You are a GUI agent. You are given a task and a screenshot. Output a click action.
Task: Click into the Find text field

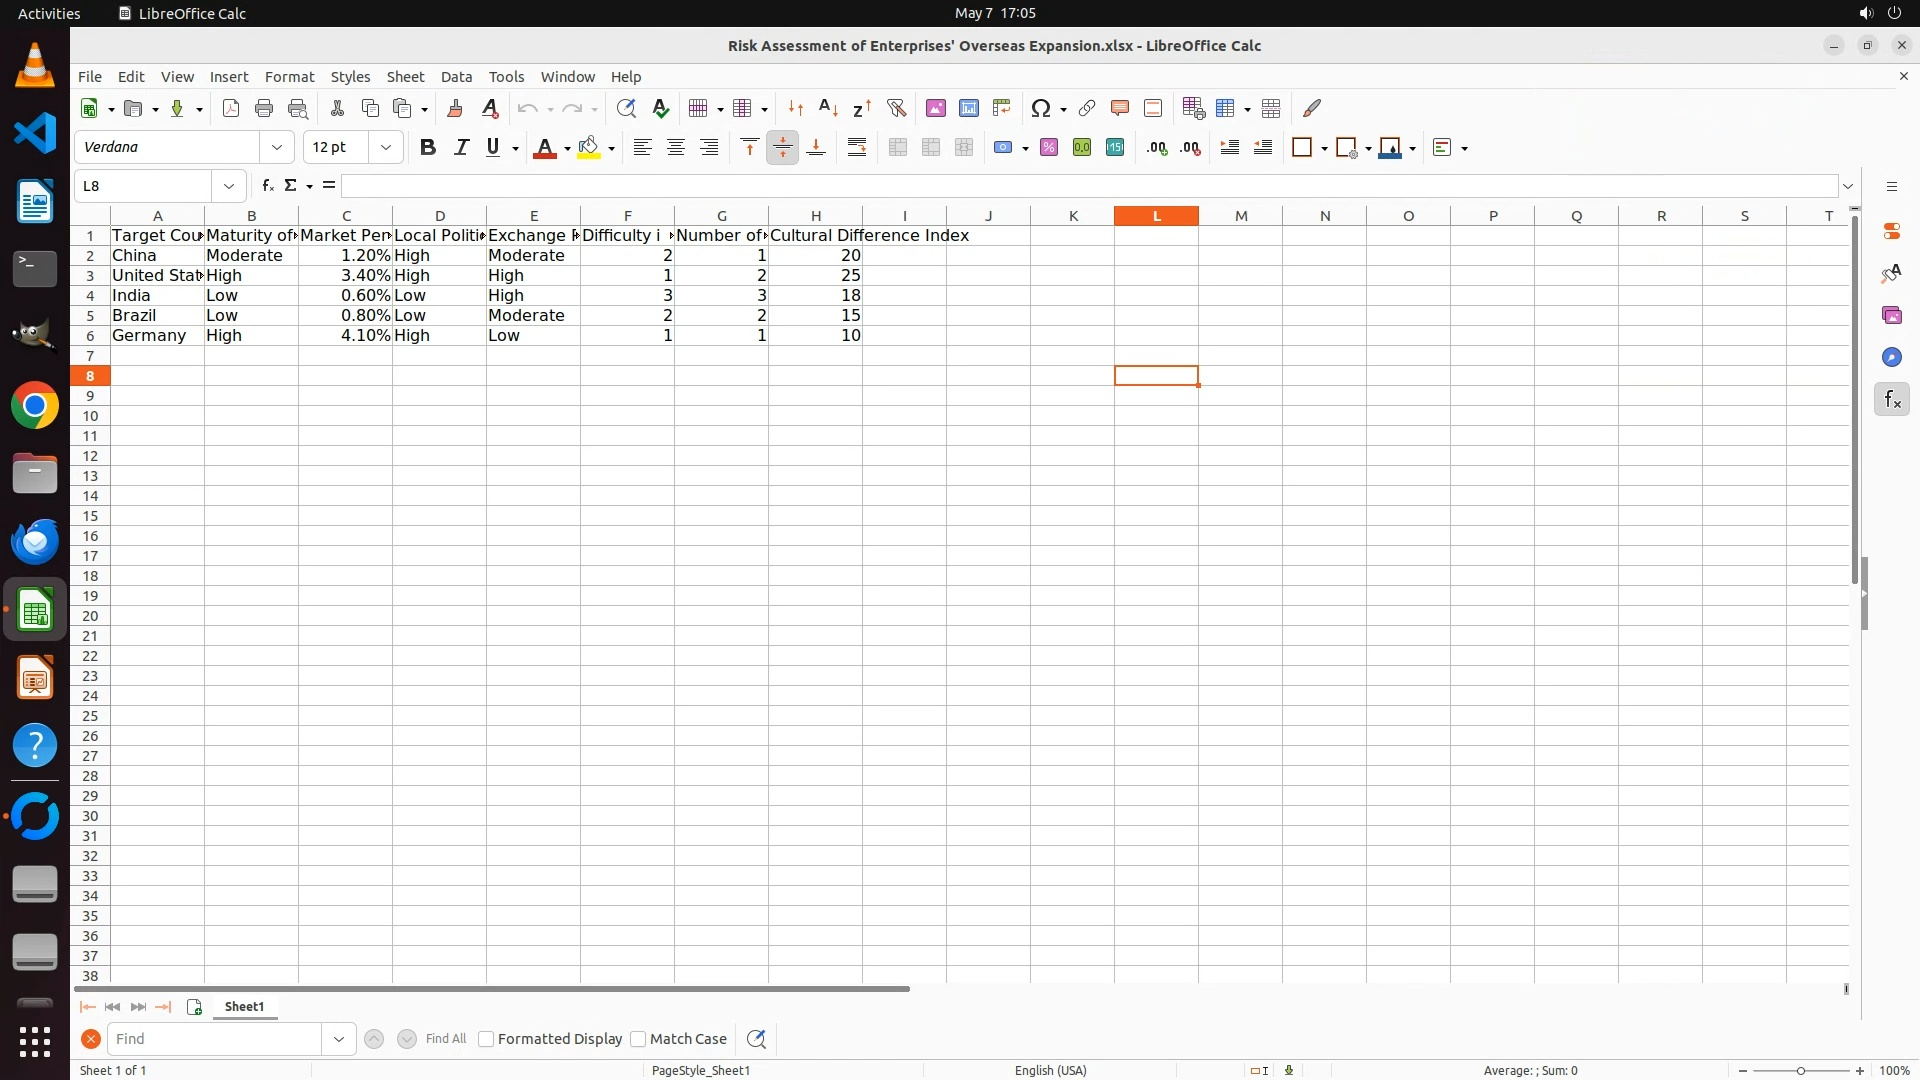click(215, 1039)
